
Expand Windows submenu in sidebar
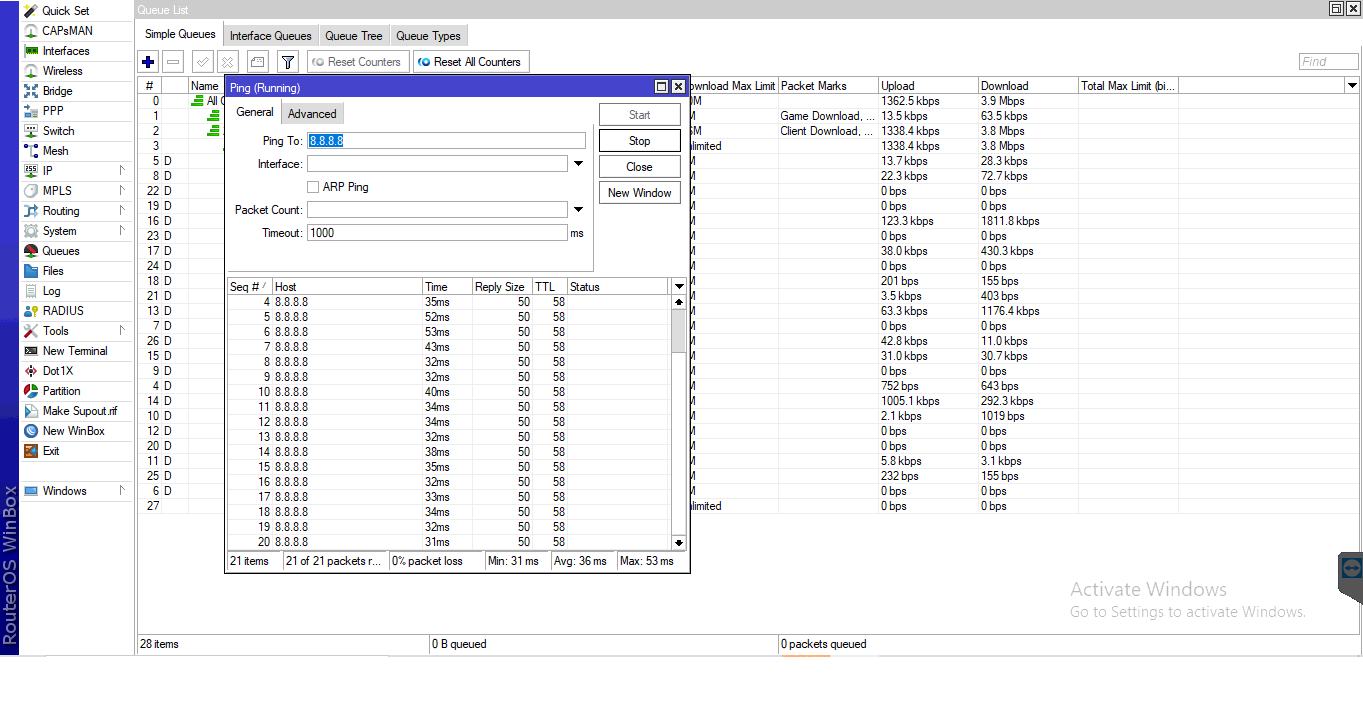tap(122, 491)
